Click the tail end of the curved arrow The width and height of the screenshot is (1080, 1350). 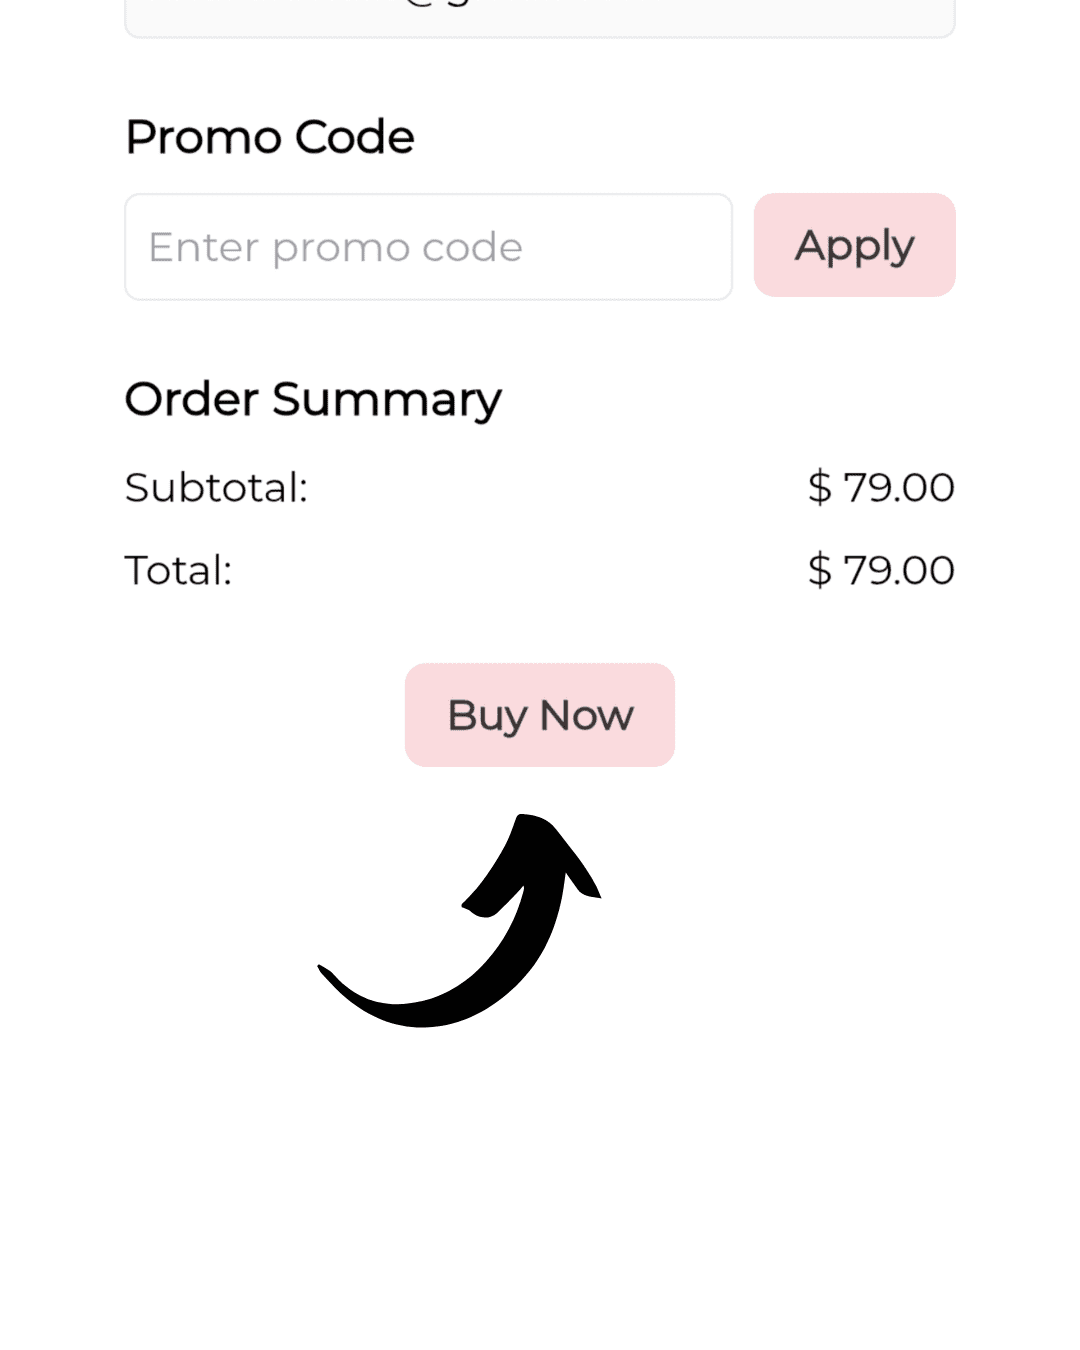point(332,977)
